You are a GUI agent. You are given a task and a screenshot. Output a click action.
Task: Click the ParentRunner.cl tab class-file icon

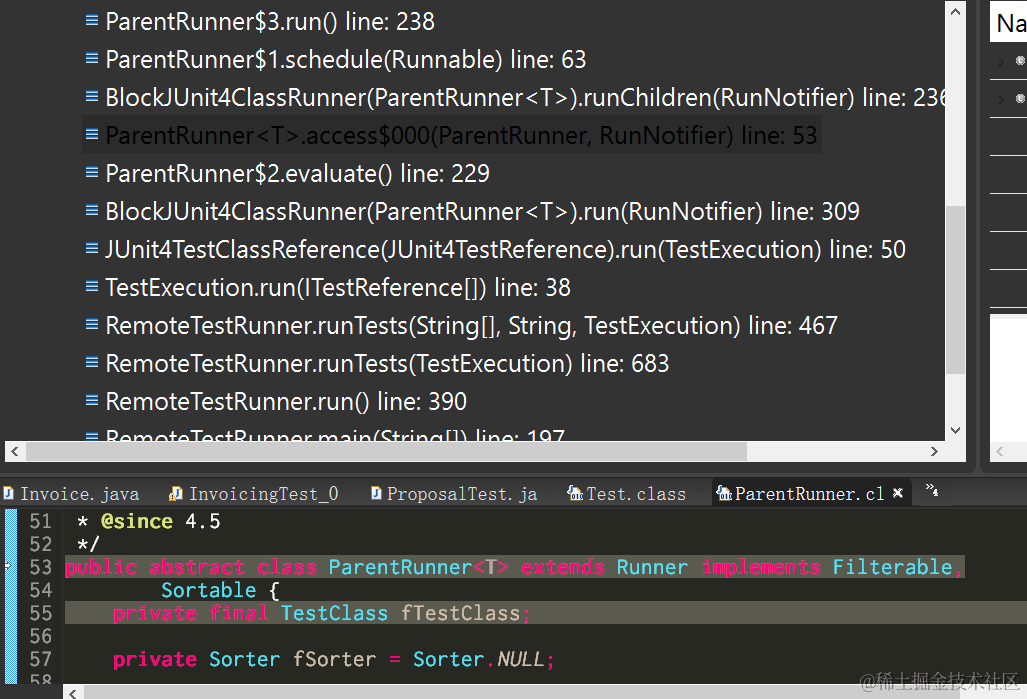(724, 493)
